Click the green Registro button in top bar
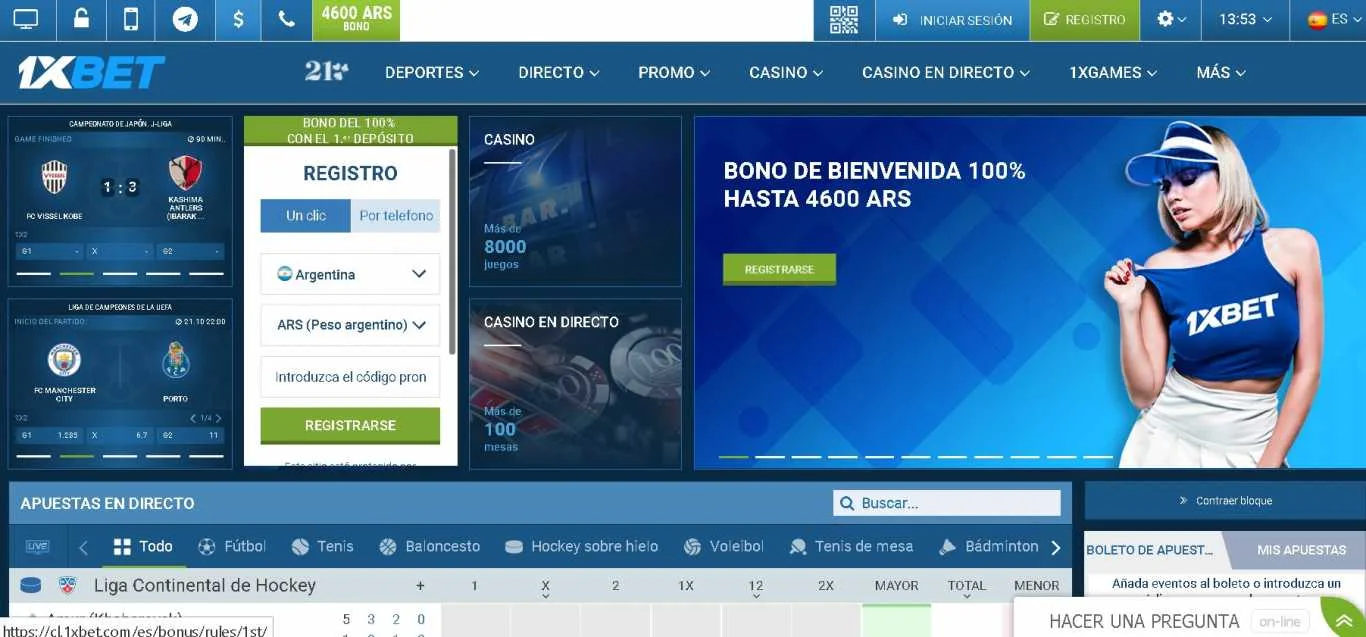The width and height of the screenshot is (1366, 637). pyautogui.click(x=1085, y=20)
